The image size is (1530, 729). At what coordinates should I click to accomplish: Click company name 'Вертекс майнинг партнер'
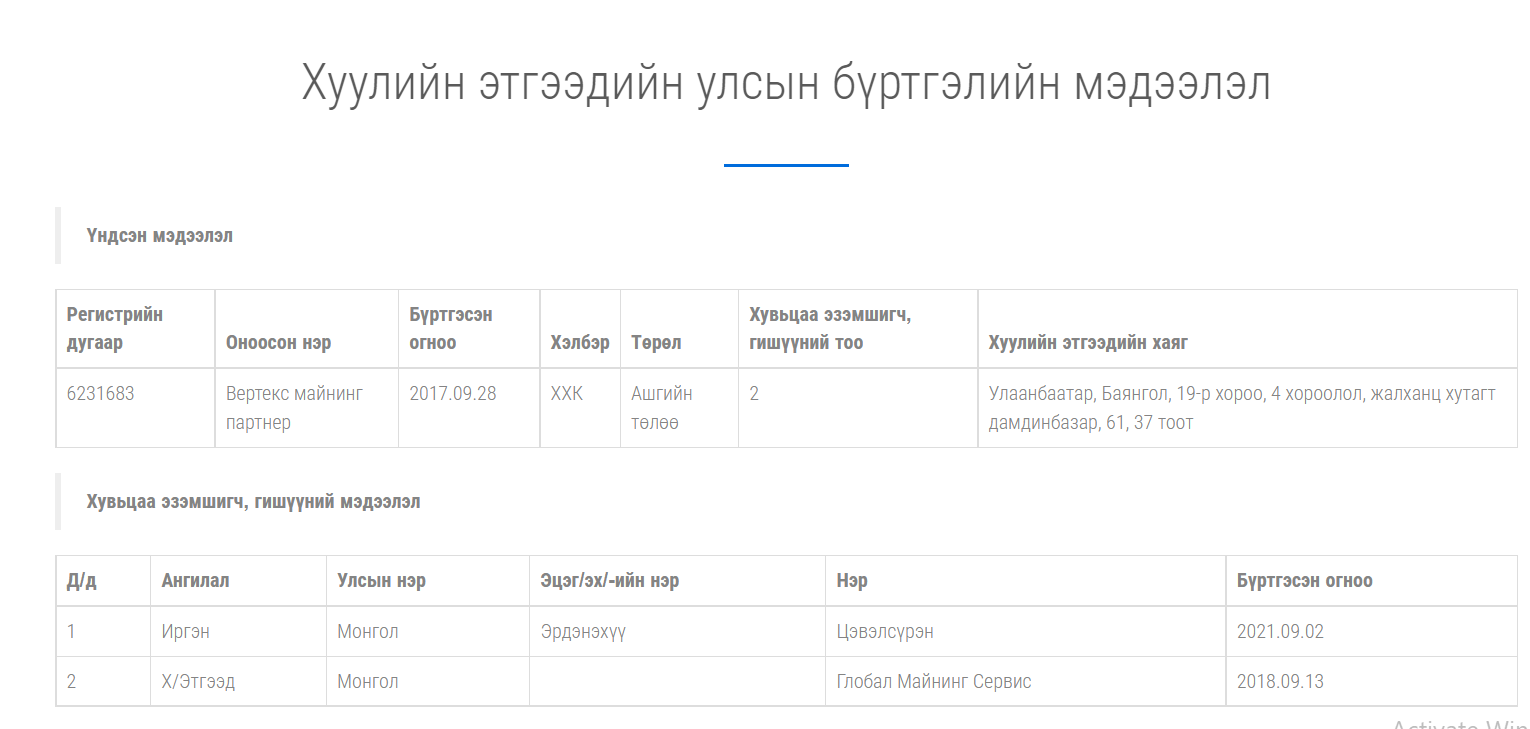(x=294, y=408)
